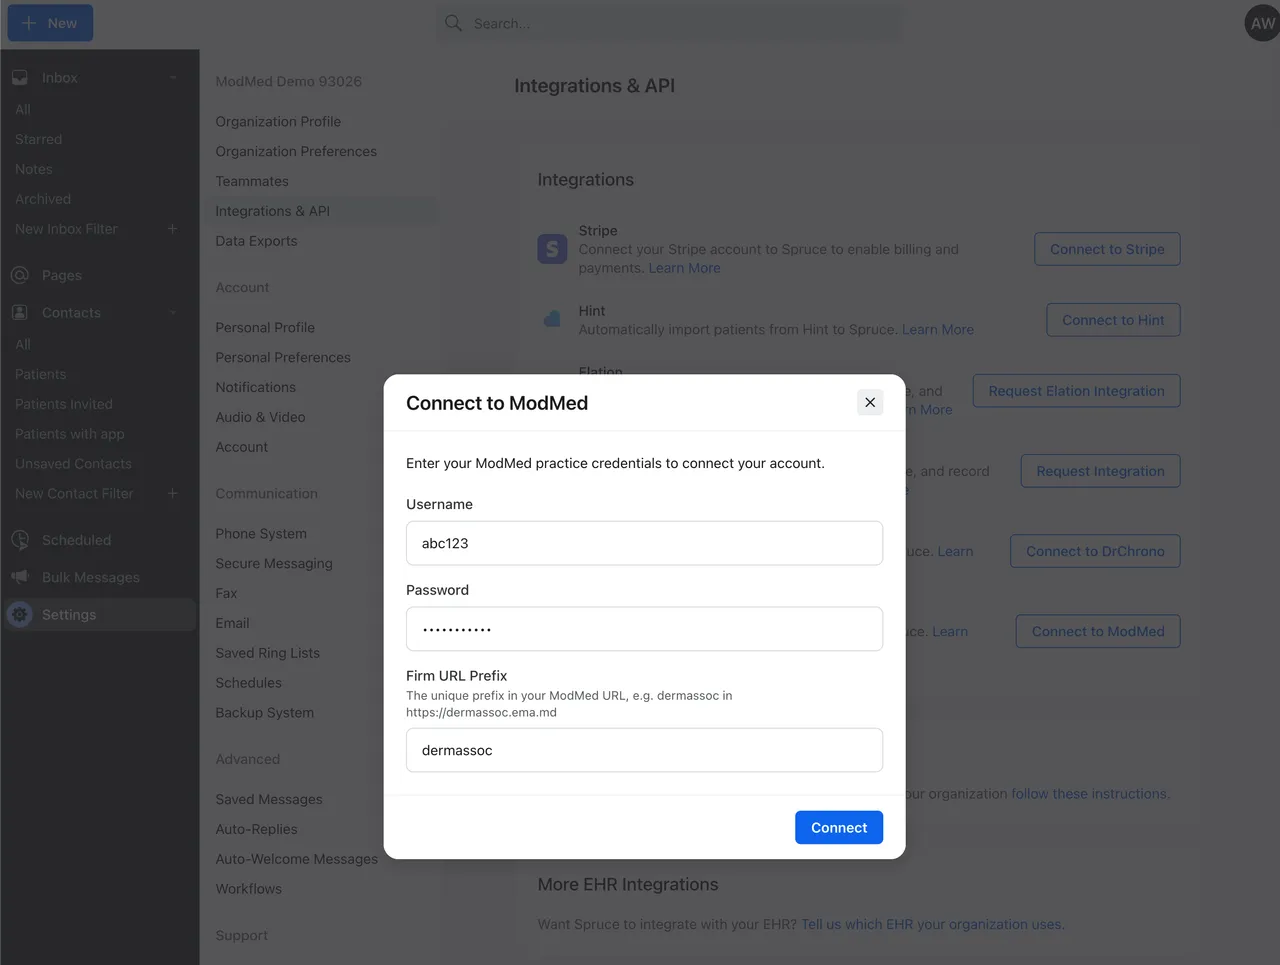Open Stripe Learn More link
Screen dimensions: 1280x965
(x=684, y=268)
